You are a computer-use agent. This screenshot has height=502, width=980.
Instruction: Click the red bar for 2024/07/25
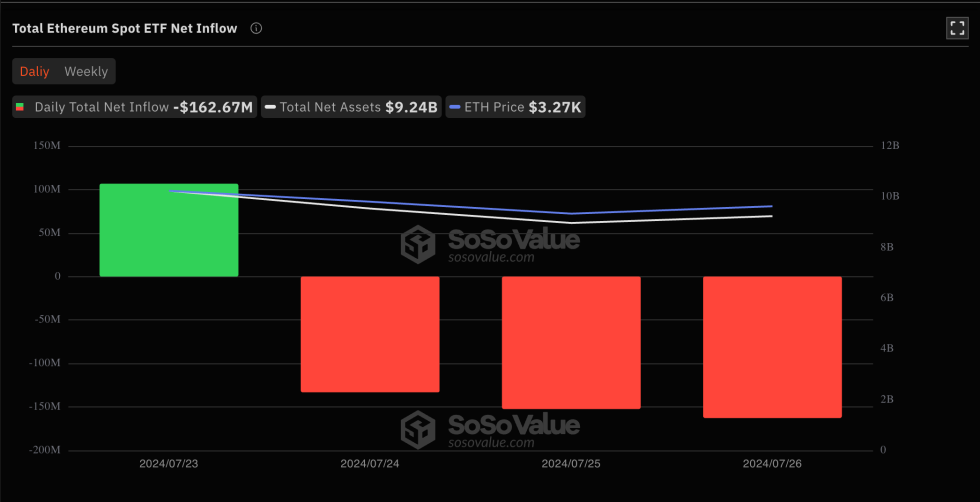pos(571,342)
